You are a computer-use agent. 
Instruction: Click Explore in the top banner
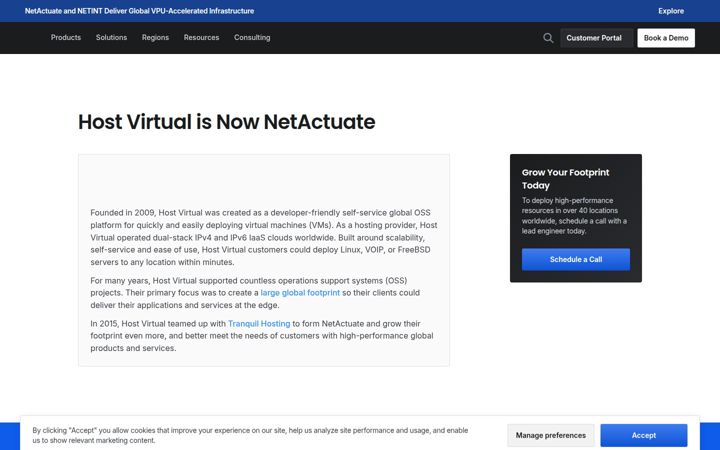click(x=671, y=11)
